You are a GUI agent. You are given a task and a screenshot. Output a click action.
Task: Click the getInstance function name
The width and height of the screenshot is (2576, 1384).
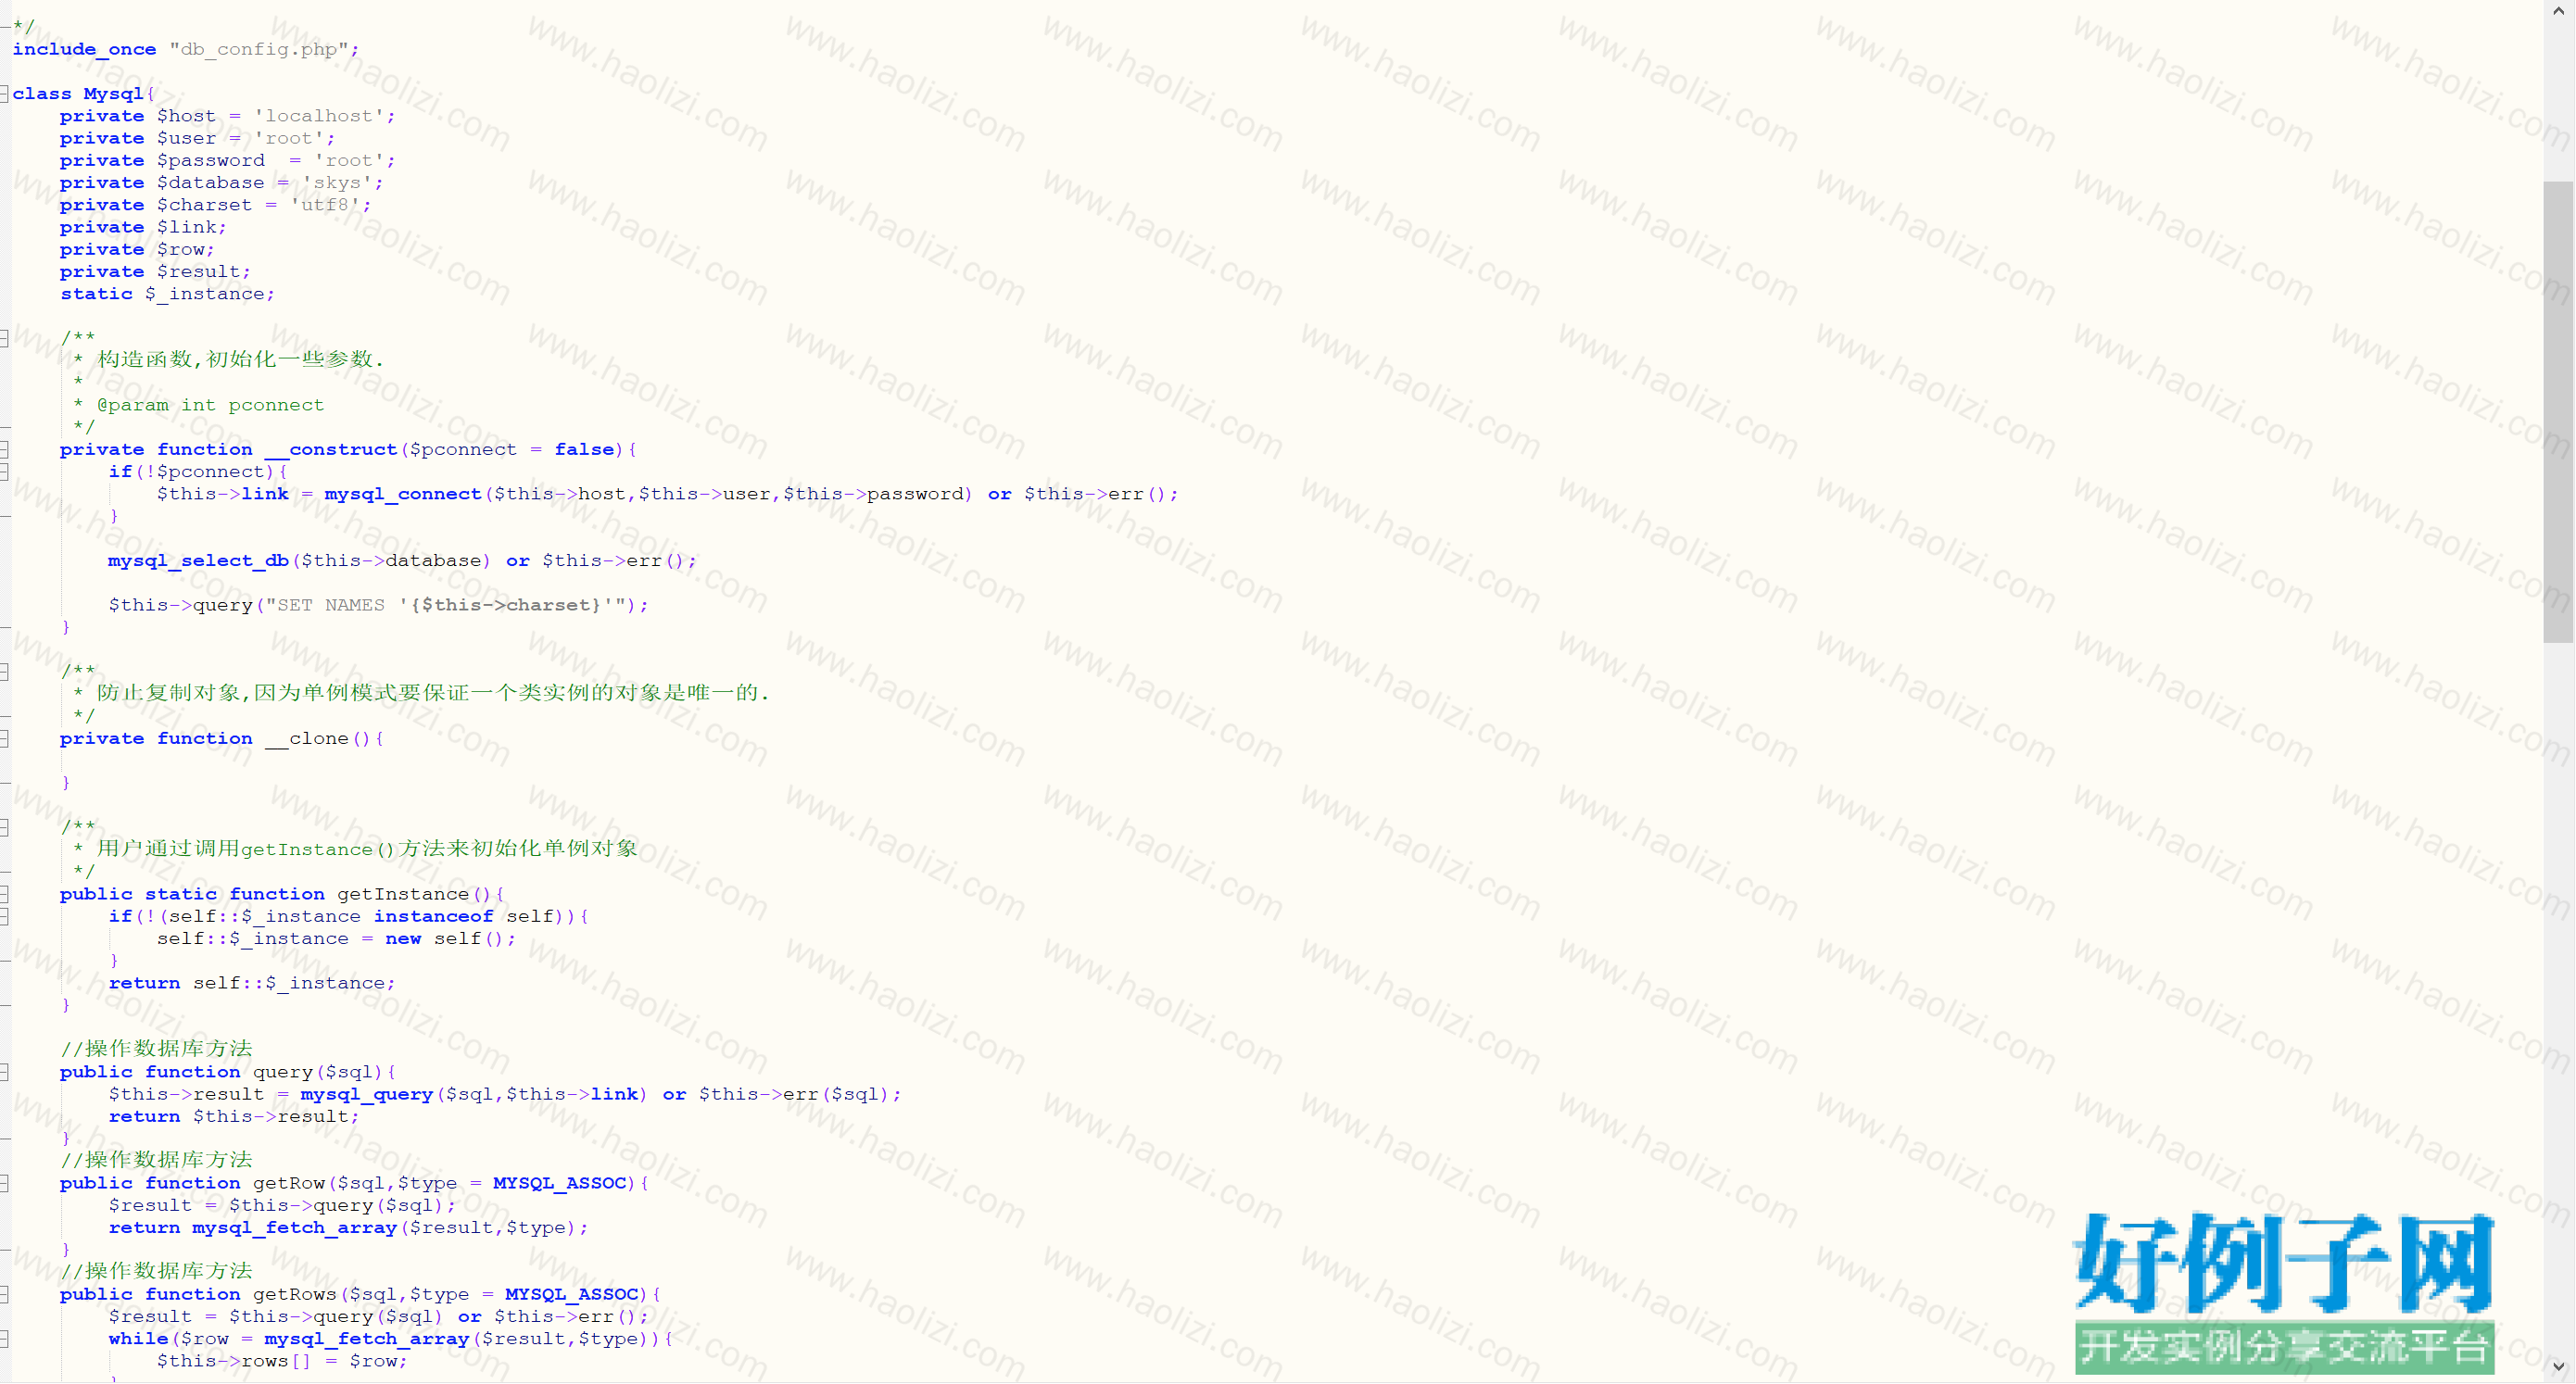pyautogui.click(x=403, y=894)
